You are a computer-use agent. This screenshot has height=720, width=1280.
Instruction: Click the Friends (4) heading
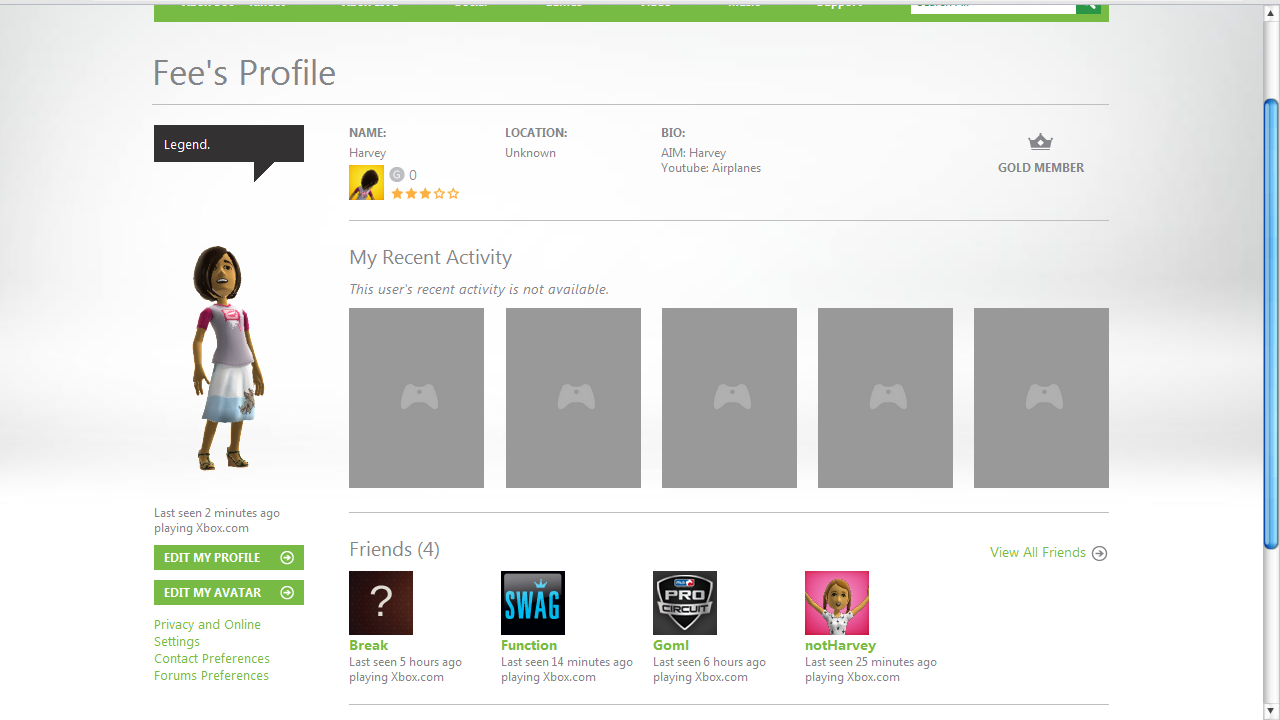click(x=394, y=550)
